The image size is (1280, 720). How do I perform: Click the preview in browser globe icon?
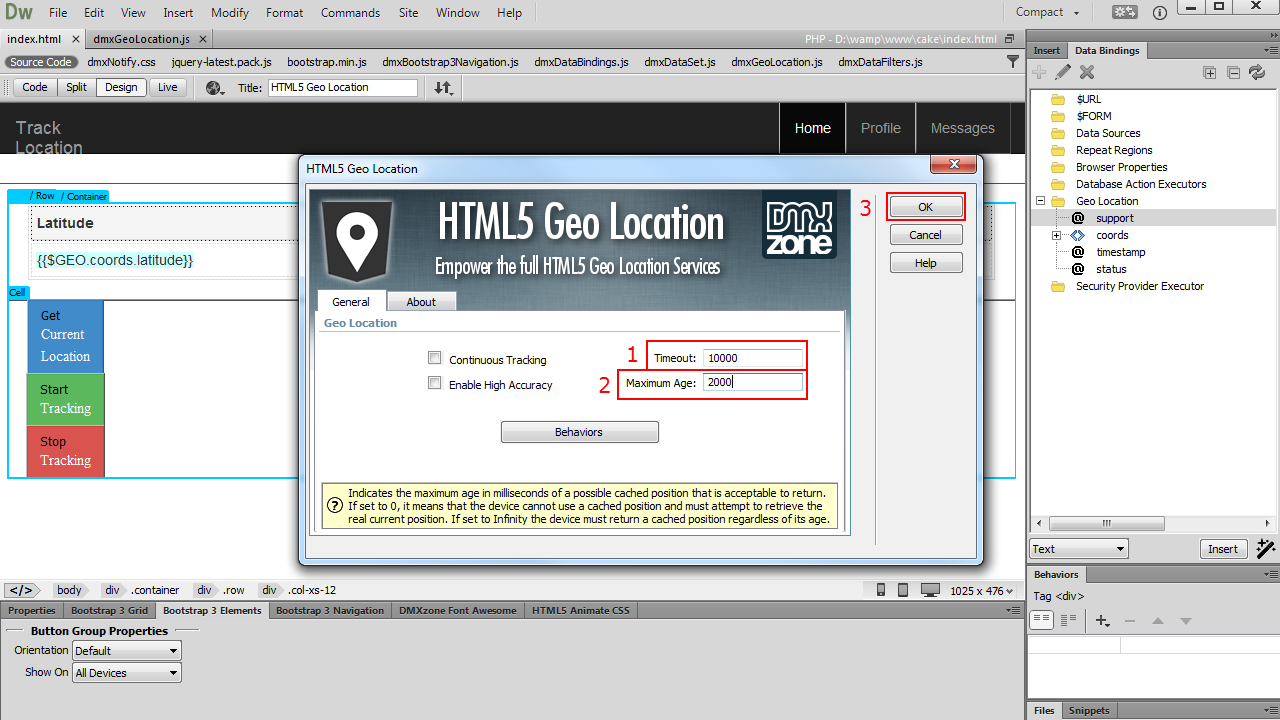point(215,88)
